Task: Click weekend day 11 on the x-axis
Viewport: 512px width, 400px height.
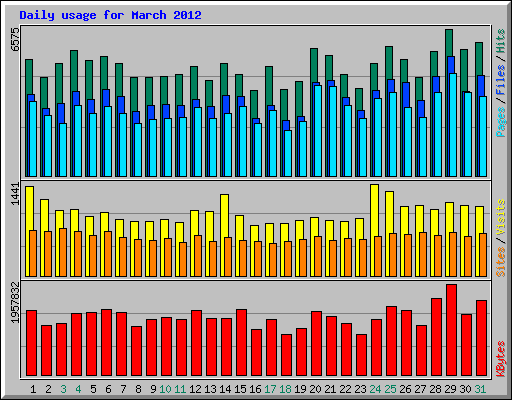Action: point(180,389)
